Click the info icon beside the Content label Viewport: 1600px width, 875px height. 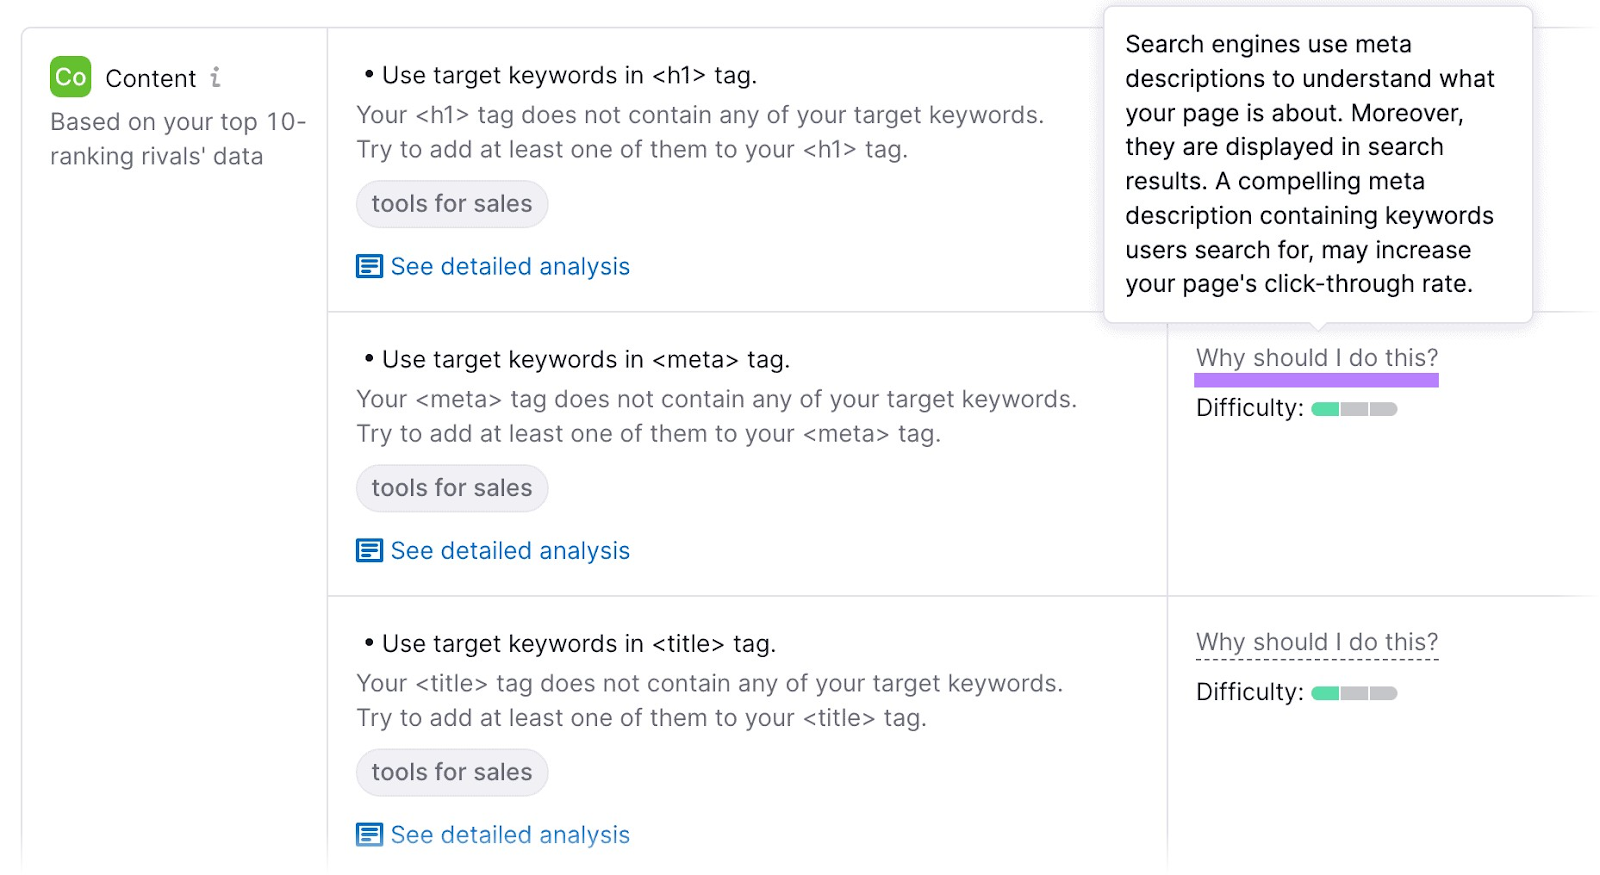(x=215, y=77)
